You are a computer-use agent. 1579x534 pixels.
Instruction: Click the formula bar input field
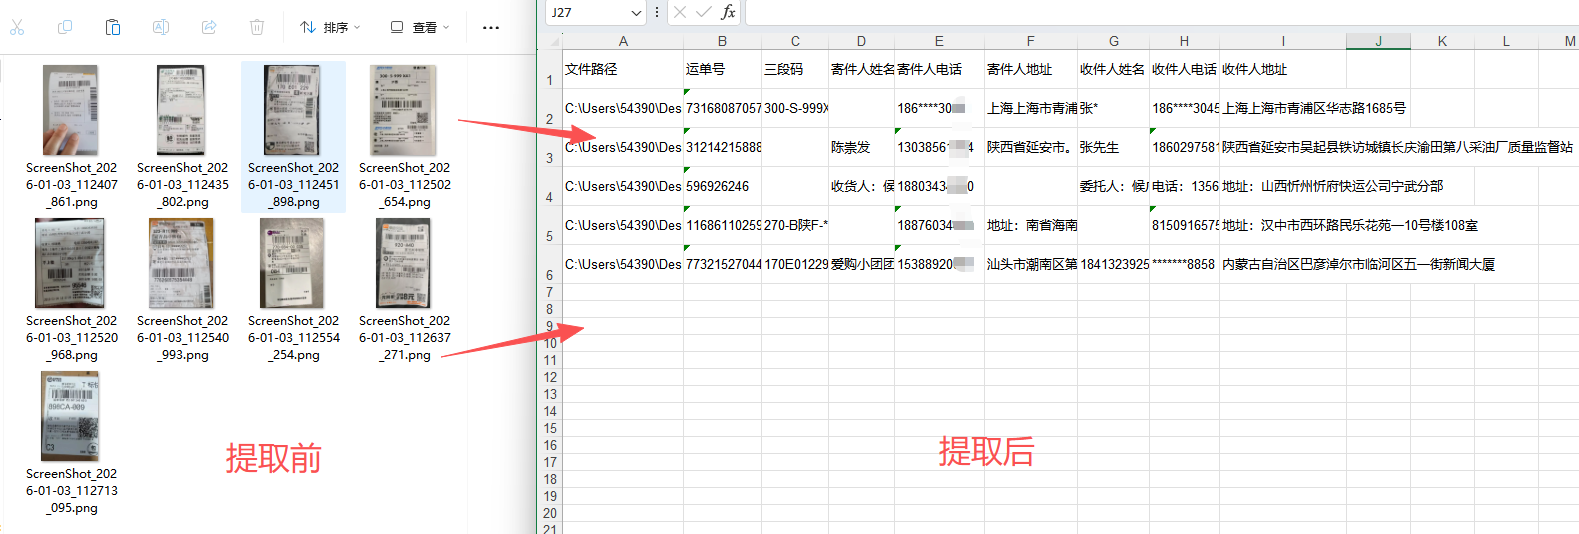[1162, 12]
